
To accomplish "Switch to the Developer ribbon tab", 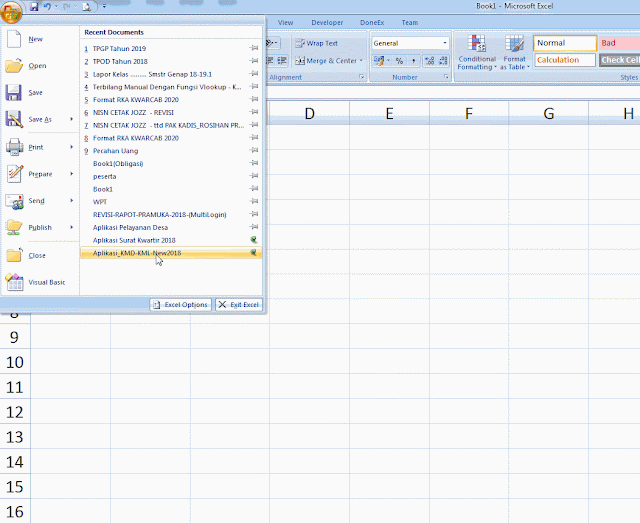I will coord(327,23).
